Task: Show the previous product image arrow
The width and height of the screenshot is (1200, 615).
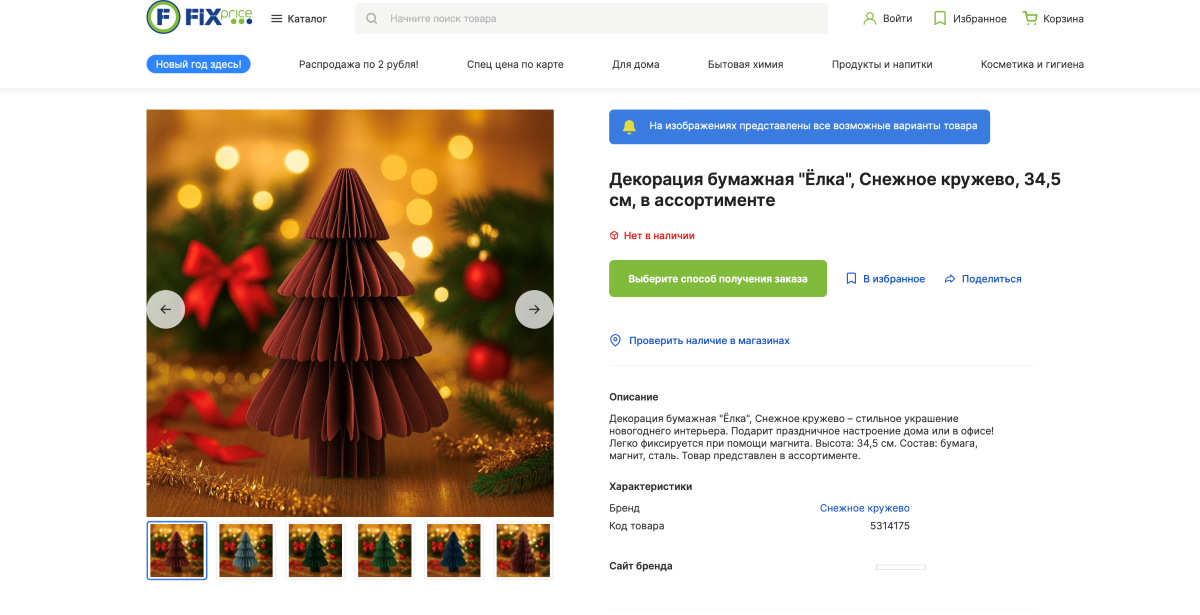Action: (x=166, y=309)
